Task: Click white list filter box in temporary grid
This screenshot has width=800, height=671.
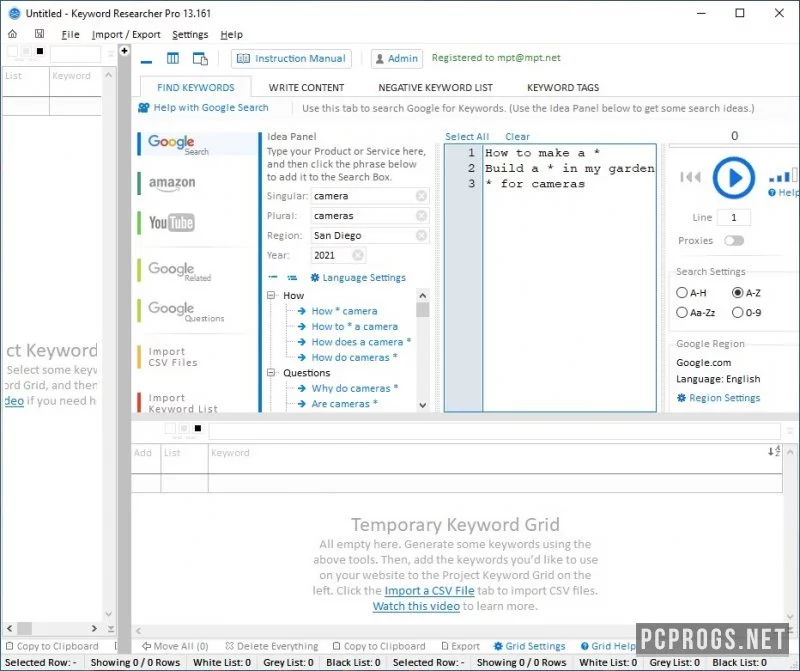Action: [170, 428]
